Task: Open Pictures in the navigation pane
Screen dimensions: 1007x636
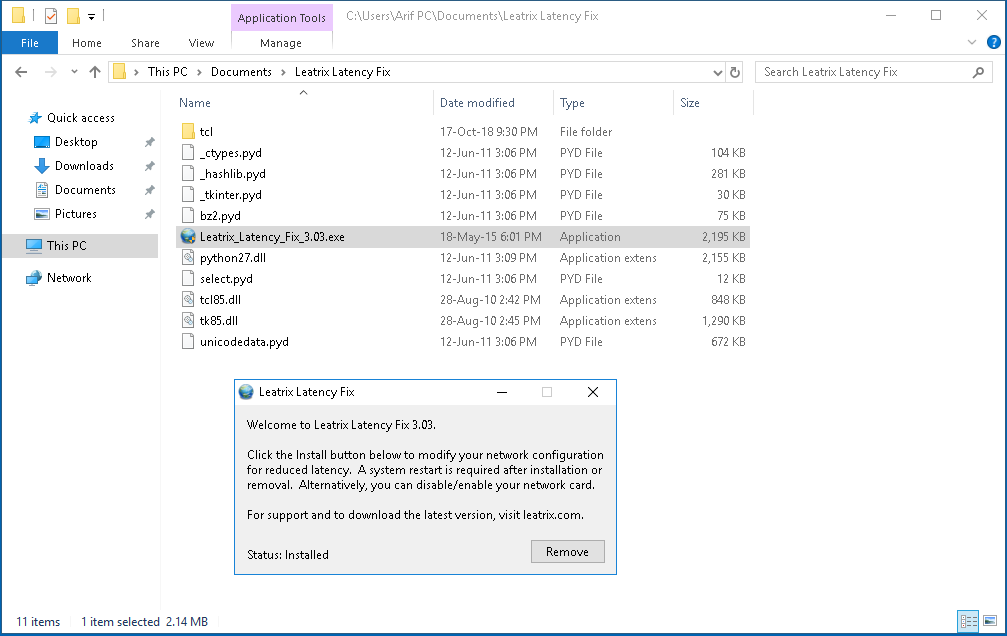Action: (x=76, y=214)
